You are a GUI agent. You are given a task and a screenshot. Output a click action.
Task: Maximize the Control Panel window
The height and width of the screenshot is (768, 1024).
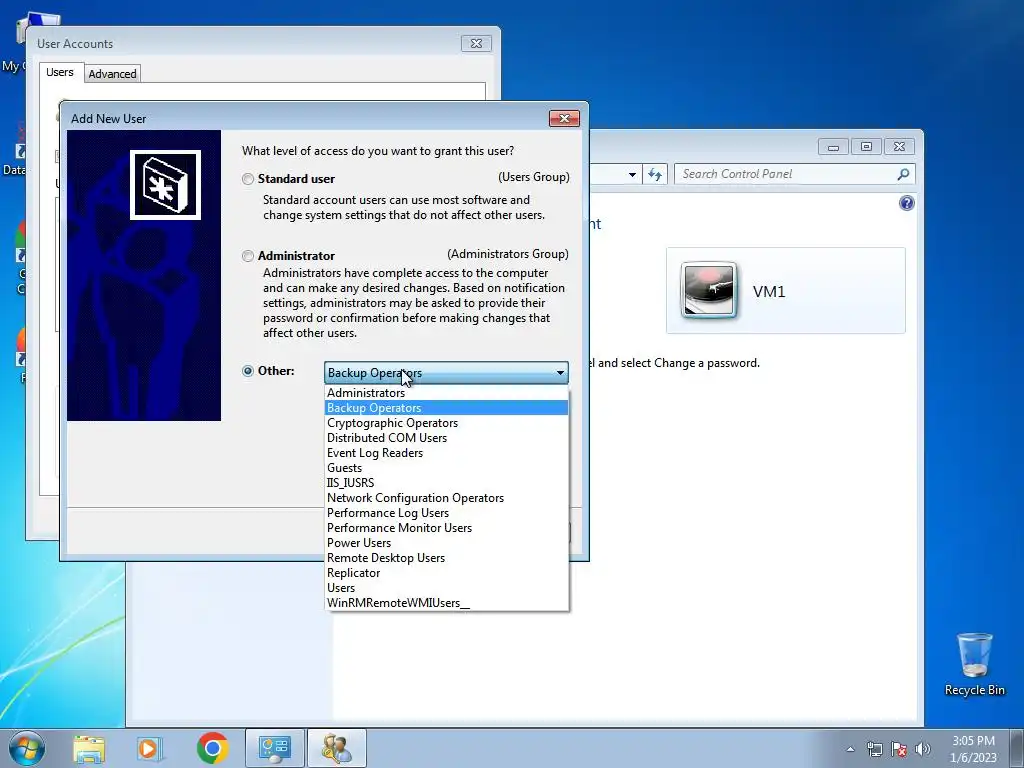(866, 147)
